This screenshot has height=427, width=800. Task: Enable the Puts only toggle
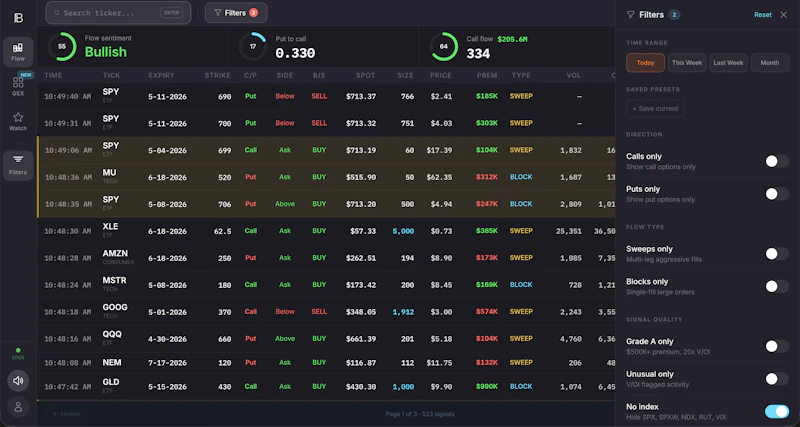pyautogui.click(x=777, y=194)
